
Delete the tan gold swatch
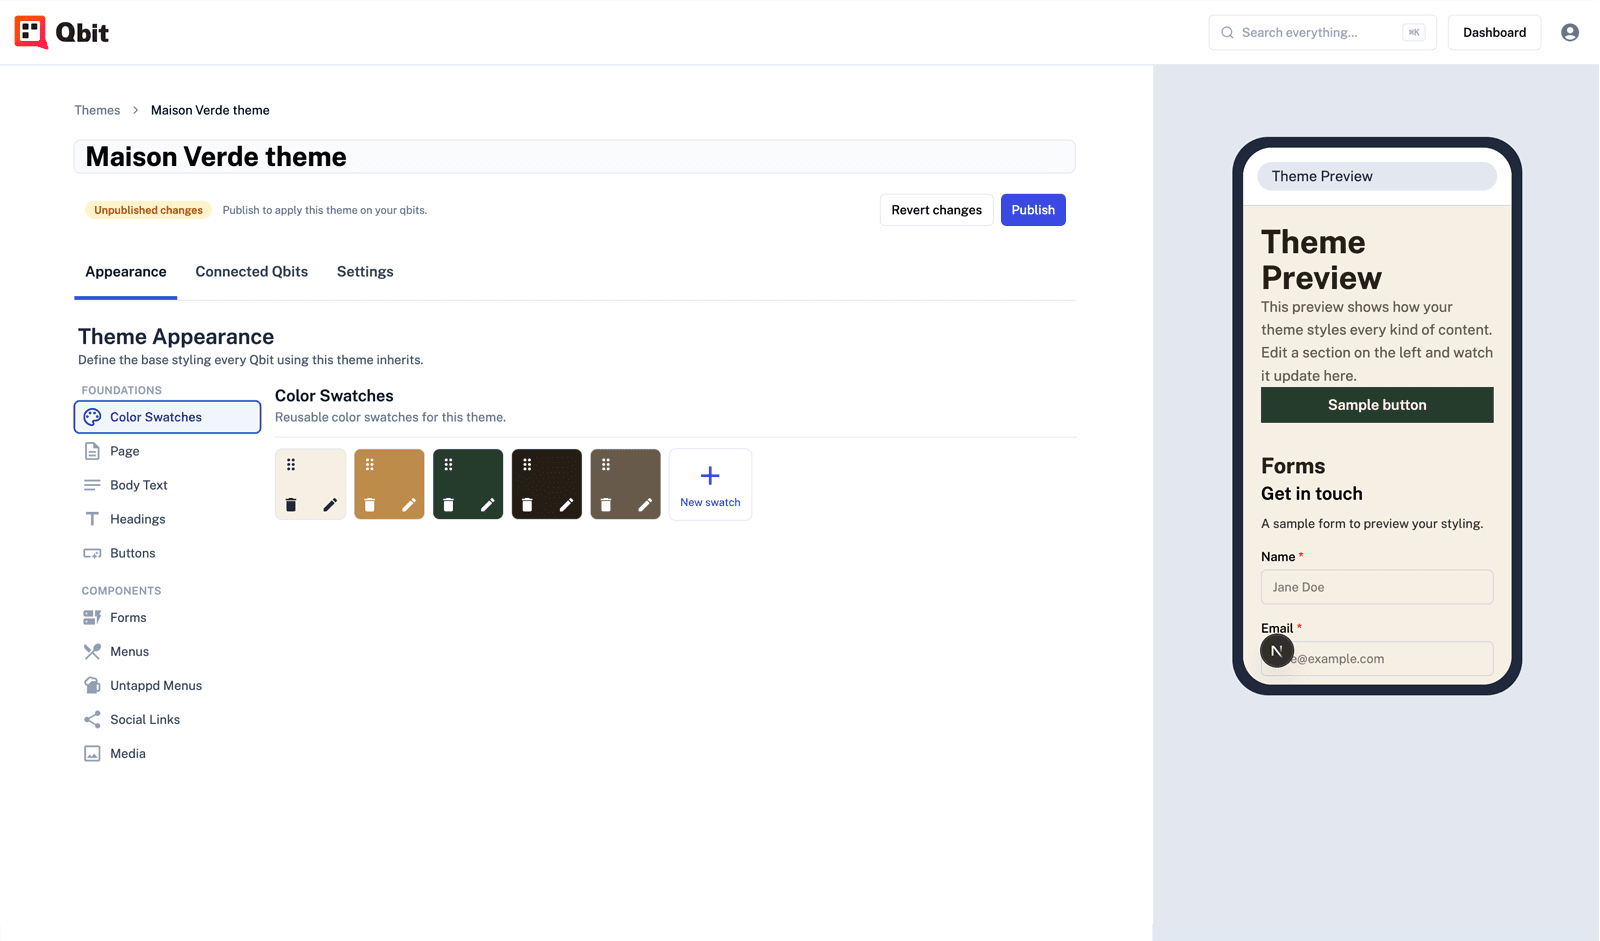370,505
